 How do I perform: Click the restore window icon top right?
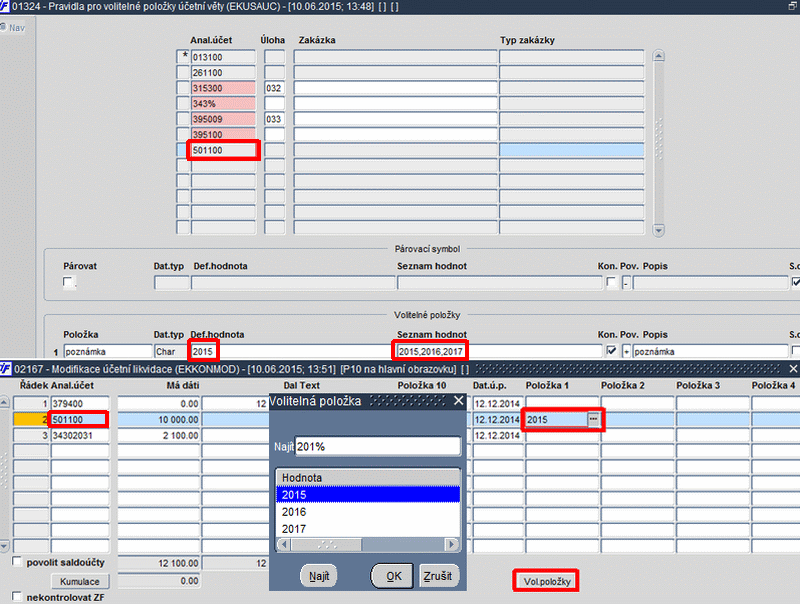(x=792, y=7)
